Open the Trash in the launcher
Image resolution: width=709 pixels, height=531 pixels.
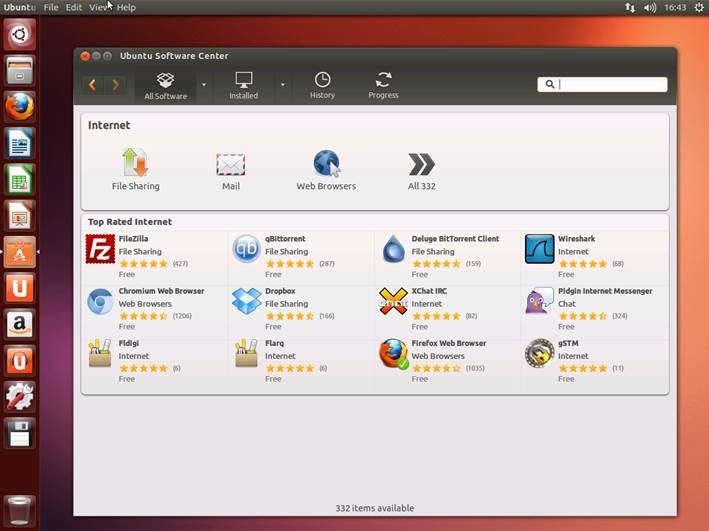pos(19,511)
